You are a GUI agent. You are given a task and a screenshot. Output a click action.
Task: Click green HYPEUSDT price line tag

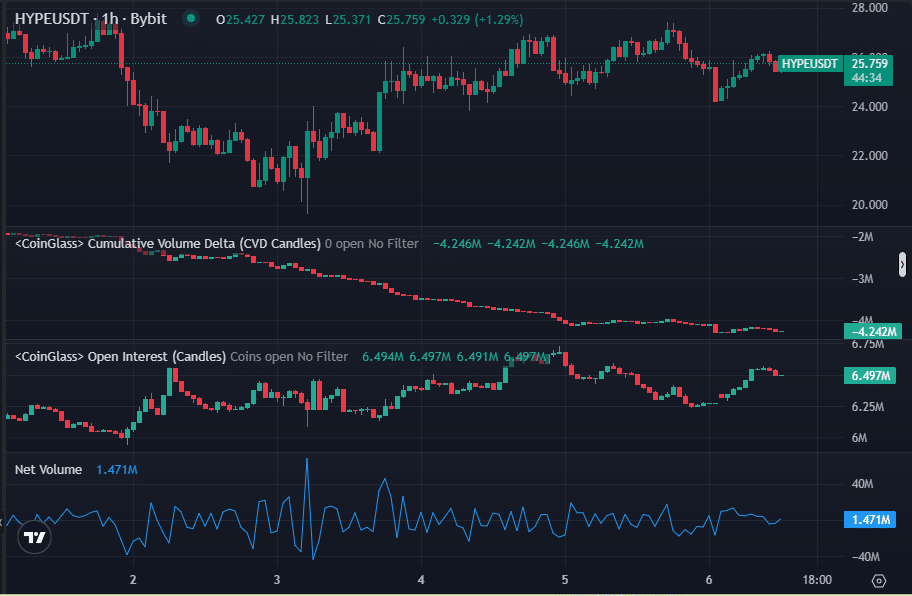point(809,64)
